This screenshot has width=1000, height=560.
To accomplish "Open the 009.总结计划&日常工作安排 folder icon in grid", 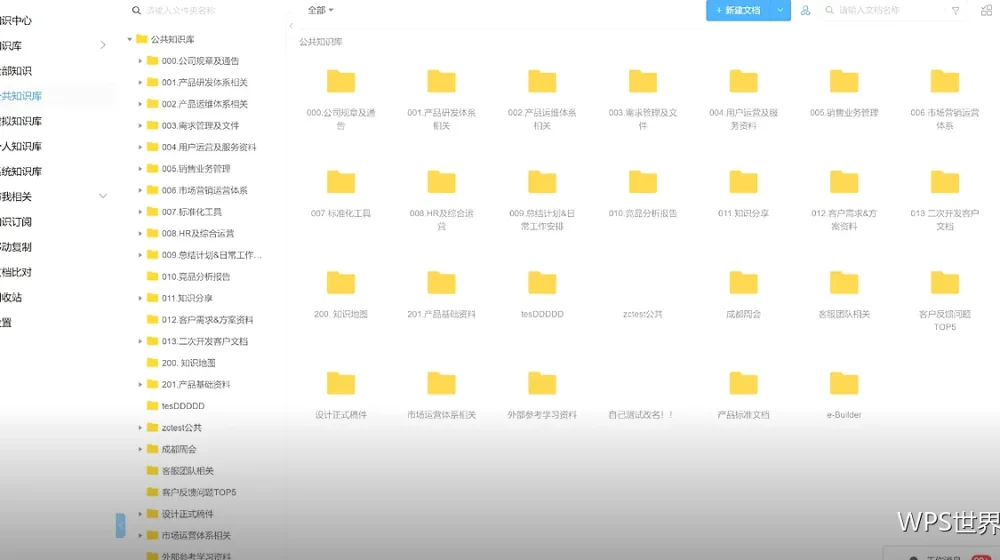I will [x=542, y=182].
